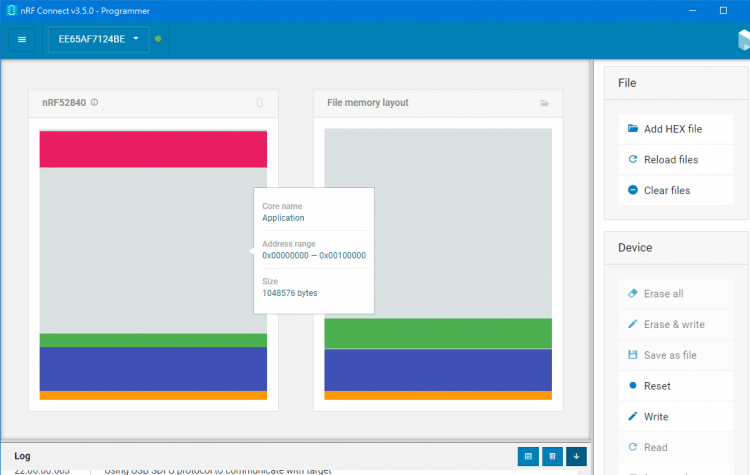Click the green connection status indicator
The width and height of the screenshot is (750, 475).
coord(158,39)
